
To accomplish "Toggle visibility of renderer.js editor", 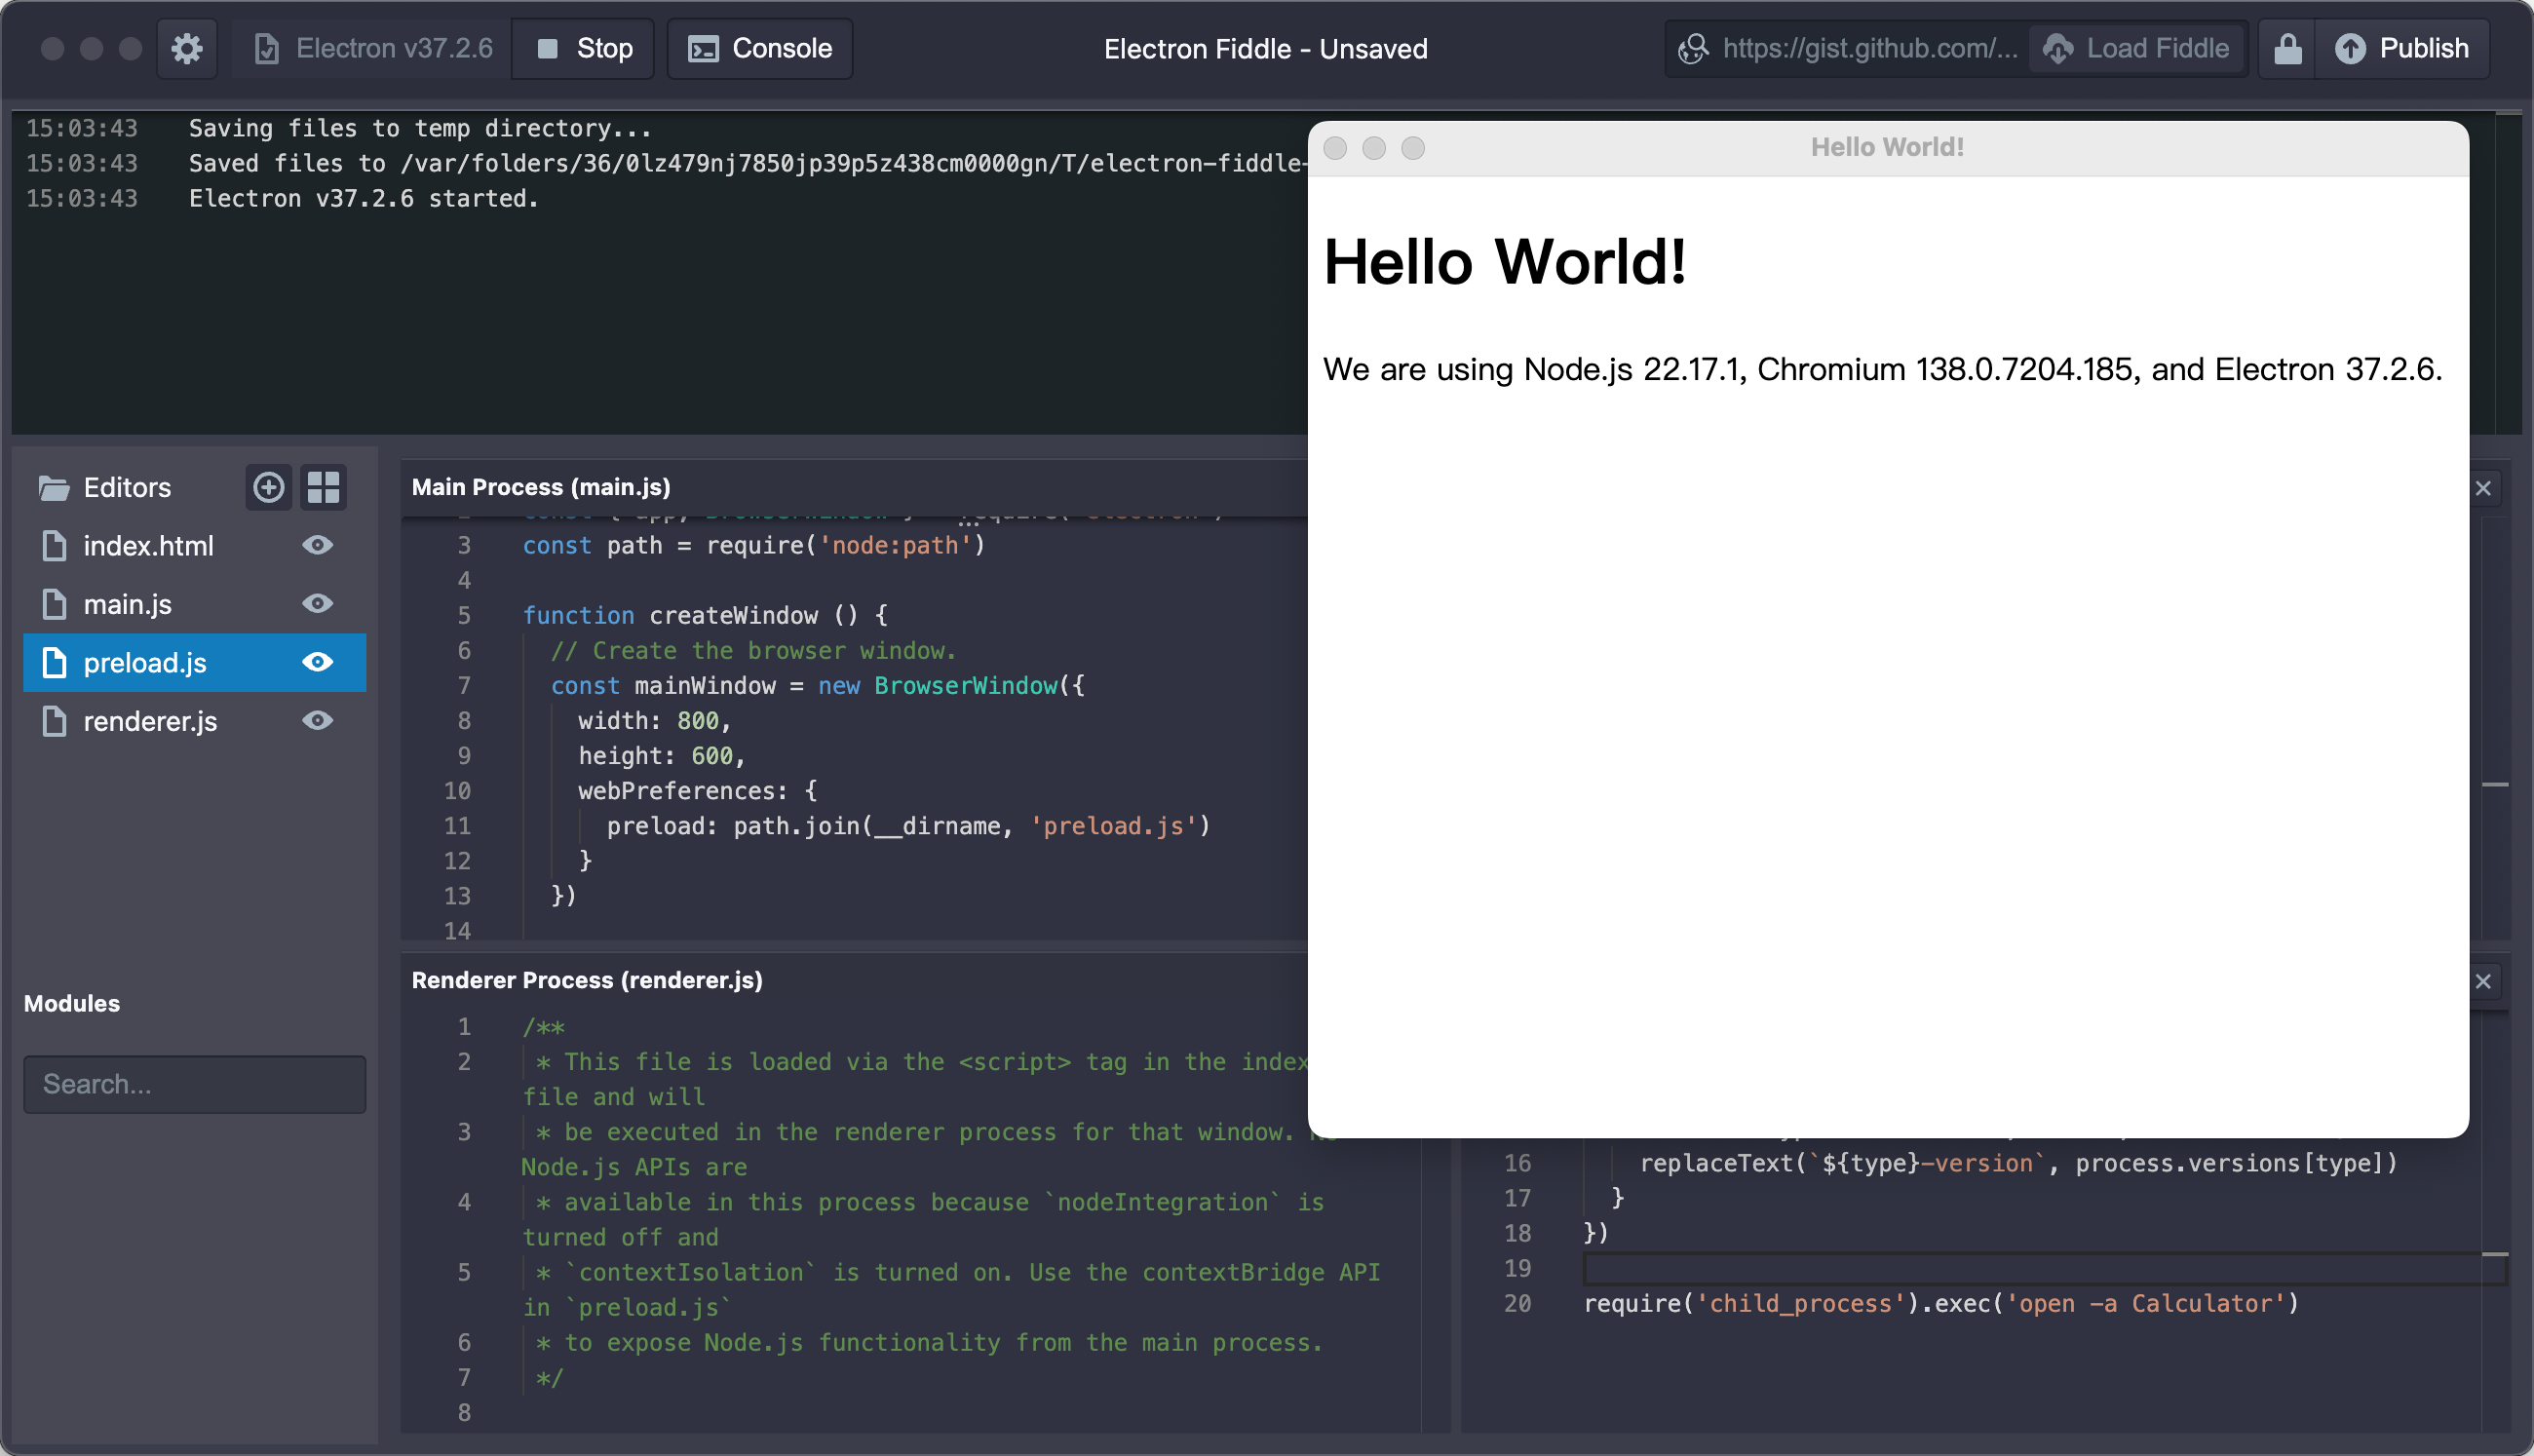I will tap(318, 720).
